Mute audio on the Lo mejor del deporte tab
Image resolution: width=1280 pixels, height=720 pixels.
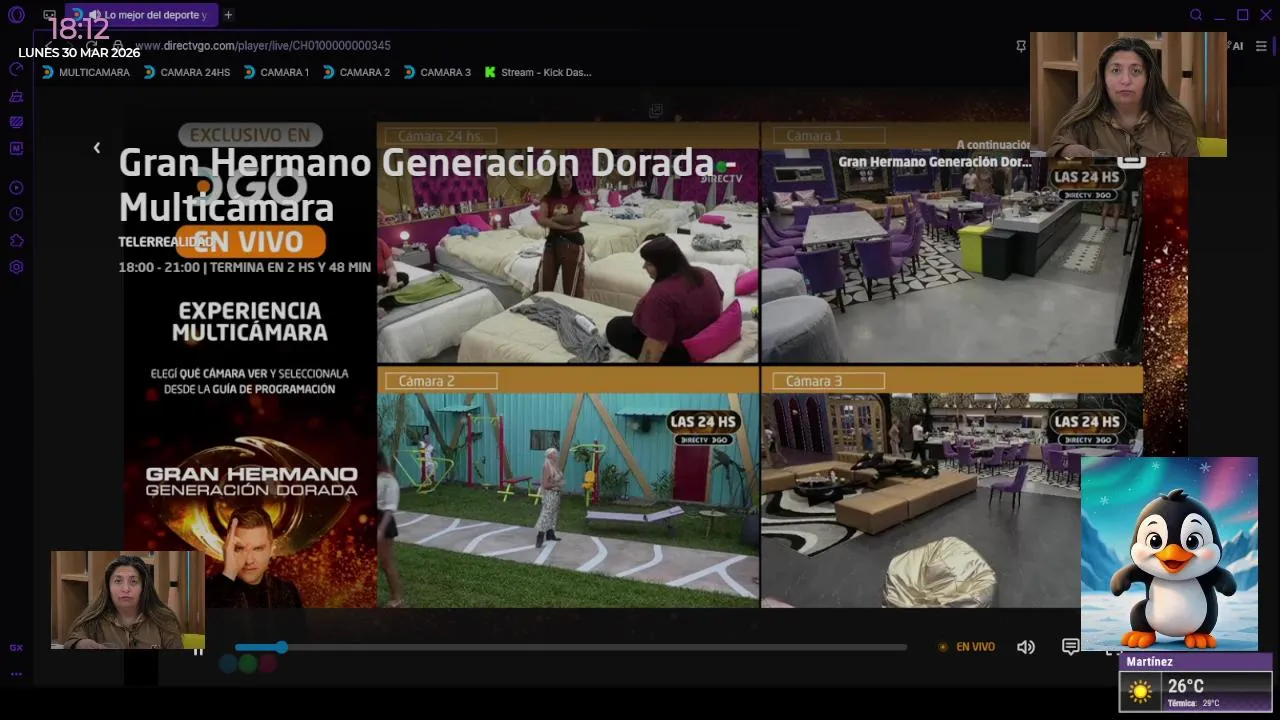click(x=94, y=15)
